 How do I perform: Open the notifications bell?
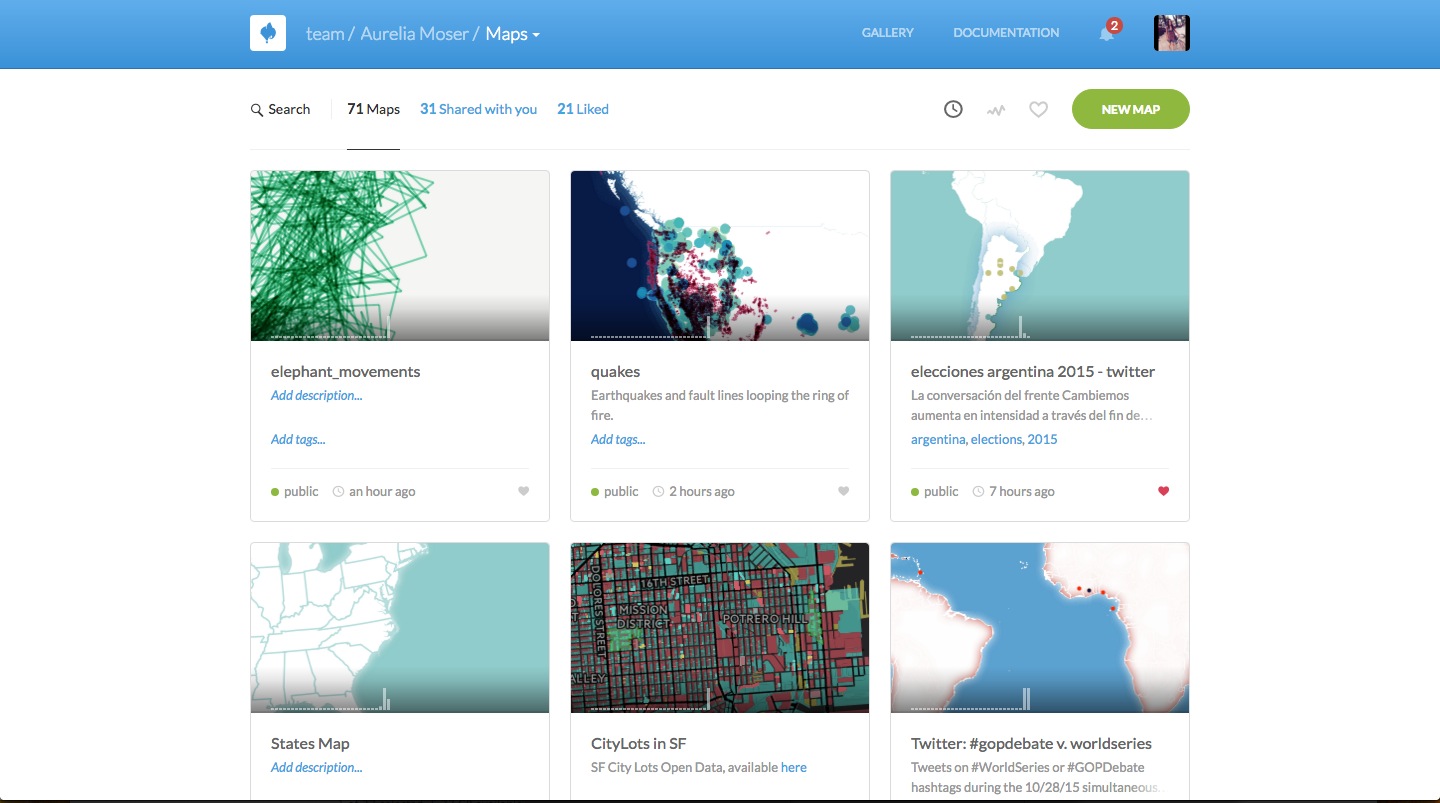(x=1106, y=34)
